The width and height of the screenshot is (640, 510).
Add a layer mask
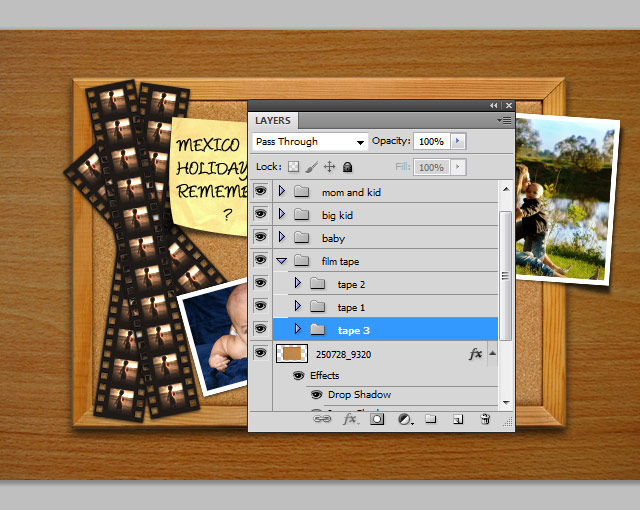click(x=377, y=420)
